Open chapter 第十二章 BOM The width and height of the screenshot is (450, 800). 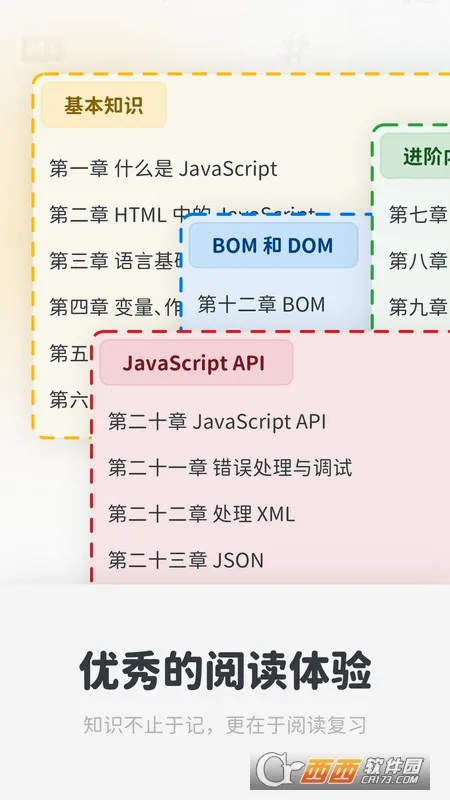click(x=261, y=305)
